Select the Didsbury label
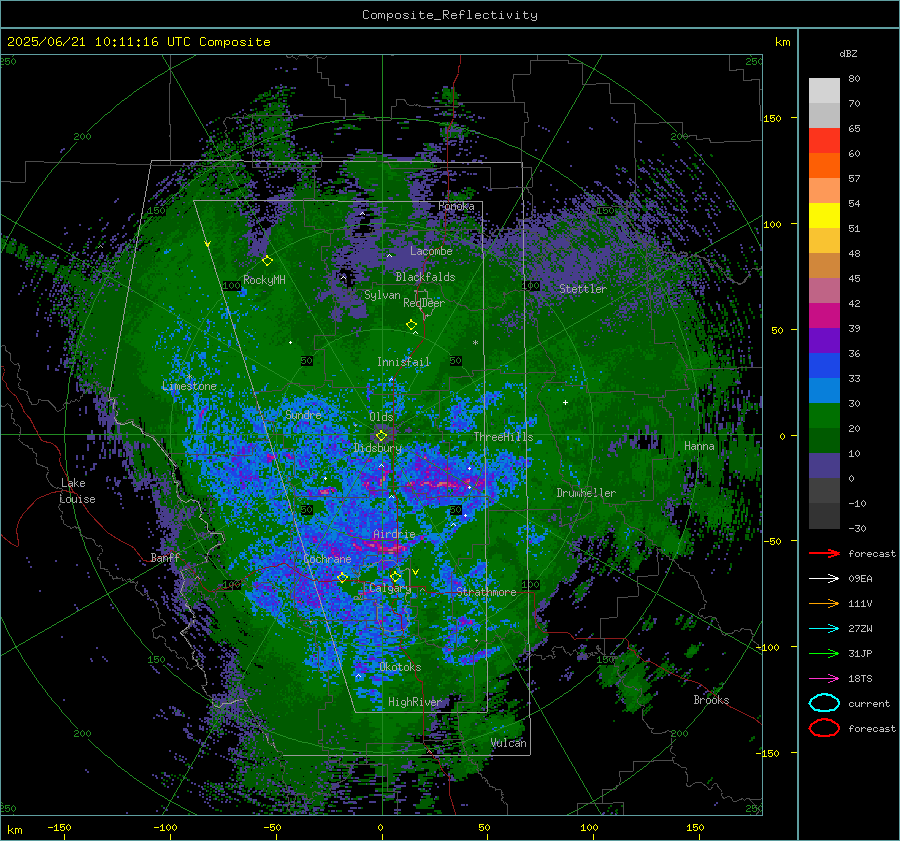This screenshot has height=841, width=900. click(378, 448)
